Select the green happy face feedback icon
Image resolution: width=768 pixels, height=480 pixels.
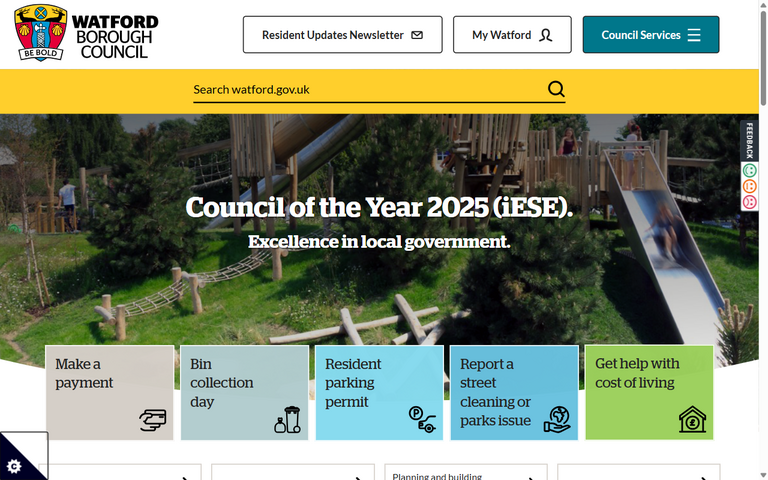[x=749, y=171]
